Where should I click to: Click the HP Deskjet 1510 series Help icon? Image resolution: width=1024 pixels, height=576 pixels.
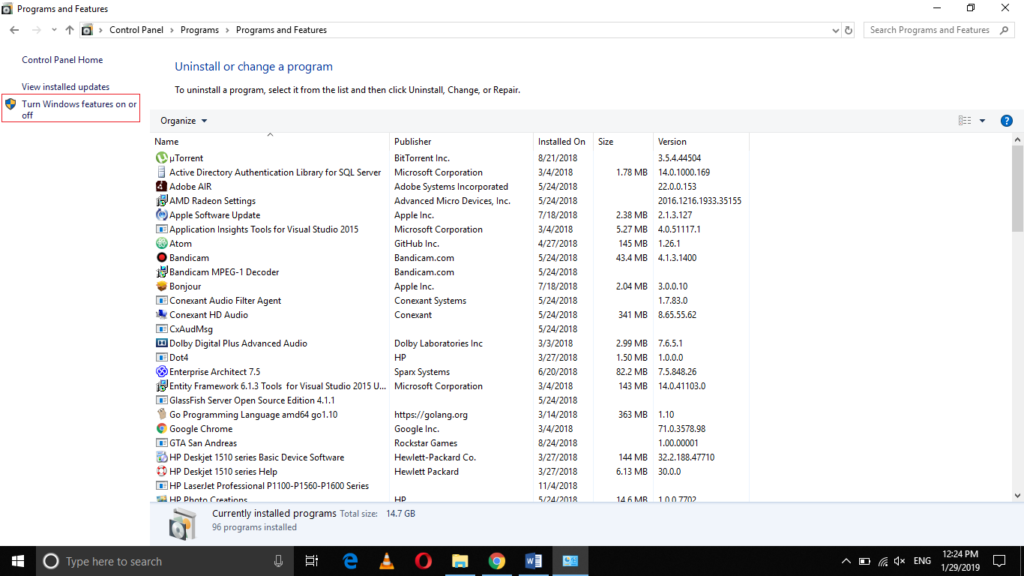click(161, 472)
